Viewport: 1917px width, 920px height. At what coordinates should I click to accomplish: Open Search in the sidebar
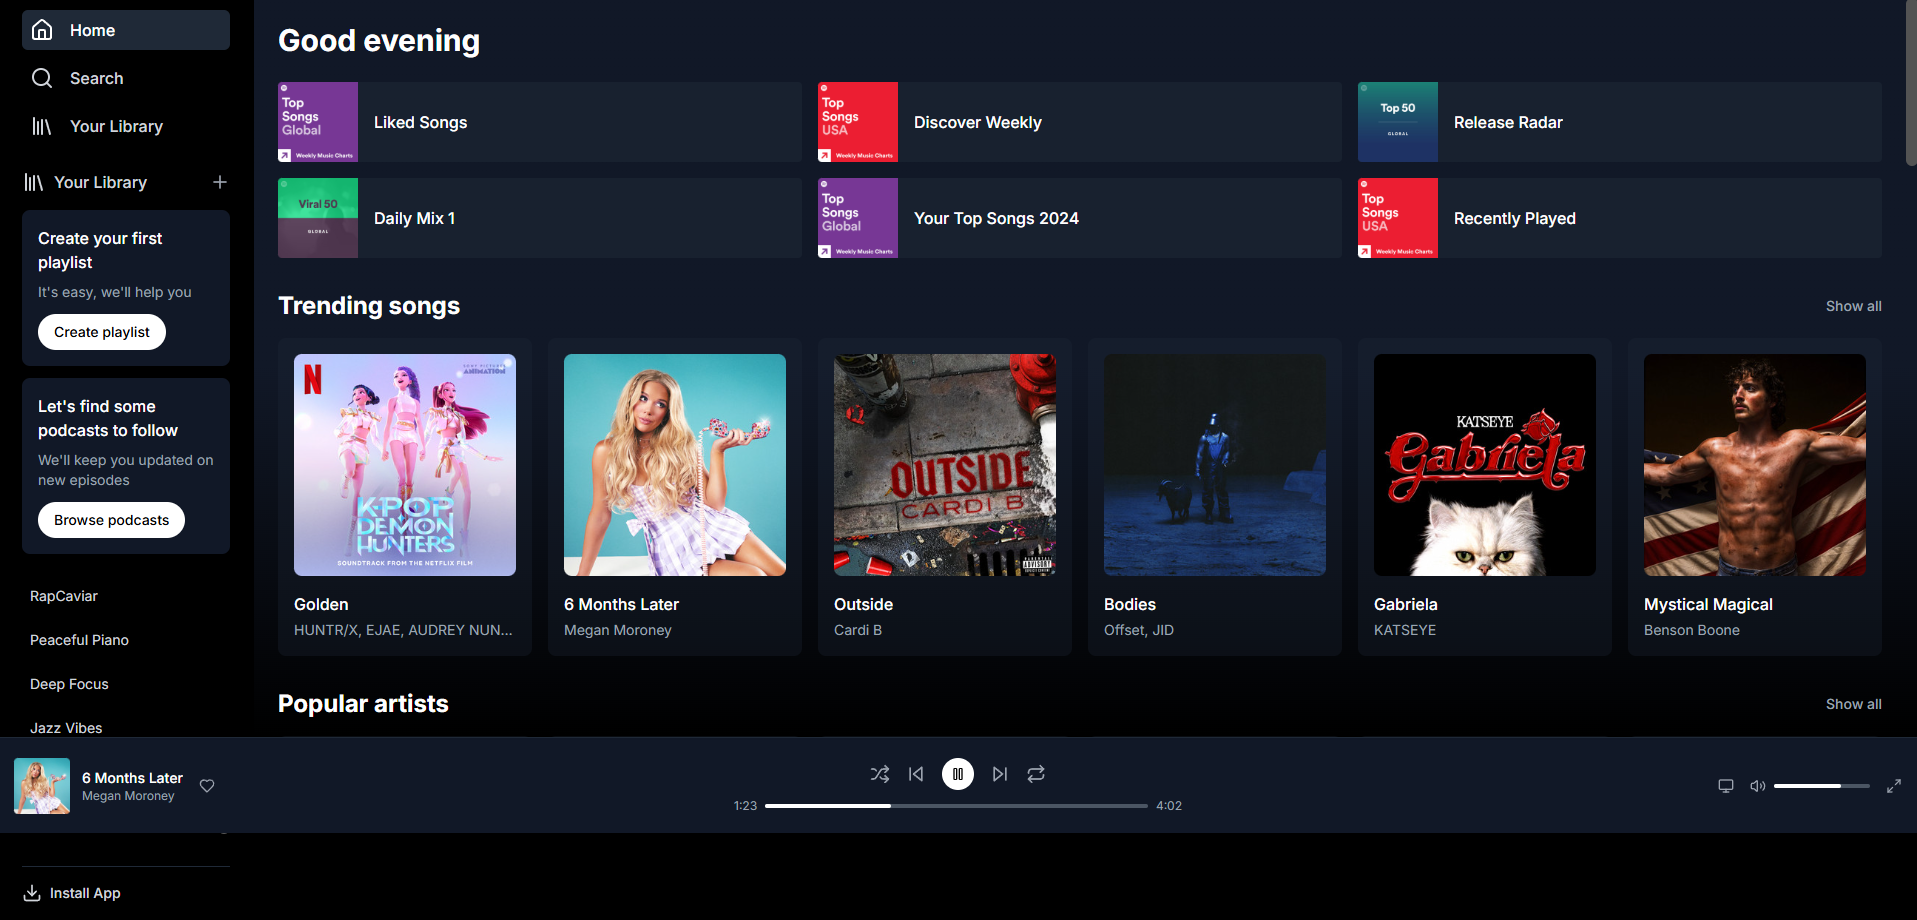pyautogui.click(x=96, y=78)
